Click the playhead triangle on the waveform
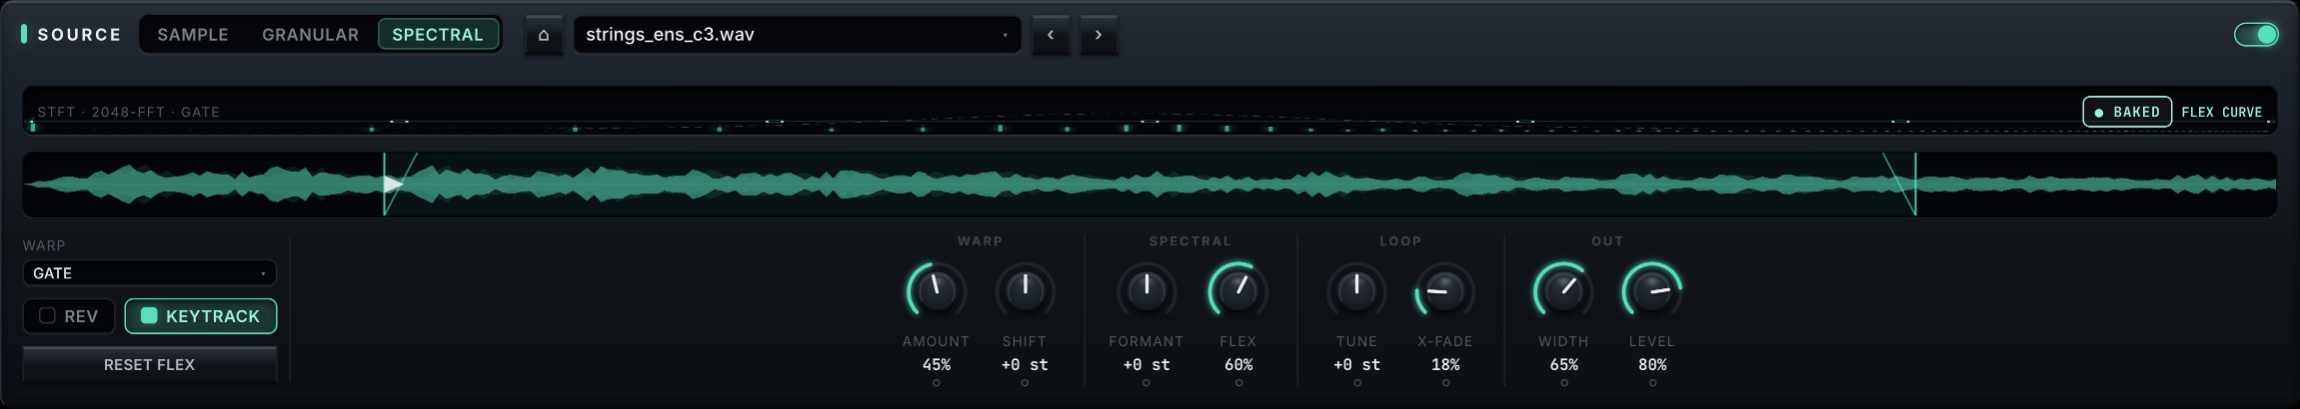The height and width of the screenshot is (409, 2300). coord(394,184)
